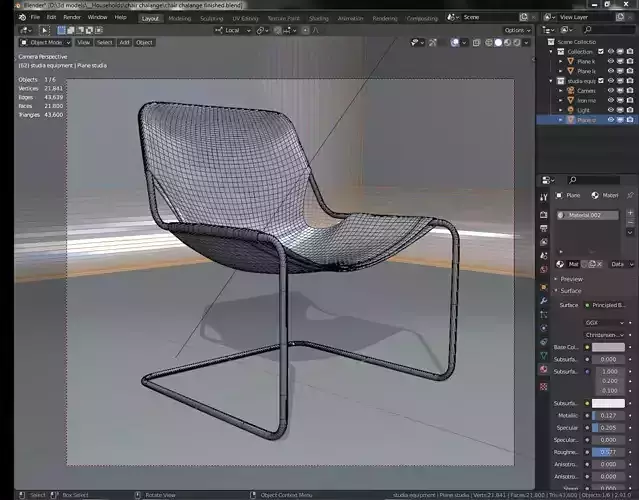This screenshot has width=639, height=500.
Task: Uncheck the studio equipment collection checkbox
Action: [601, 81]
